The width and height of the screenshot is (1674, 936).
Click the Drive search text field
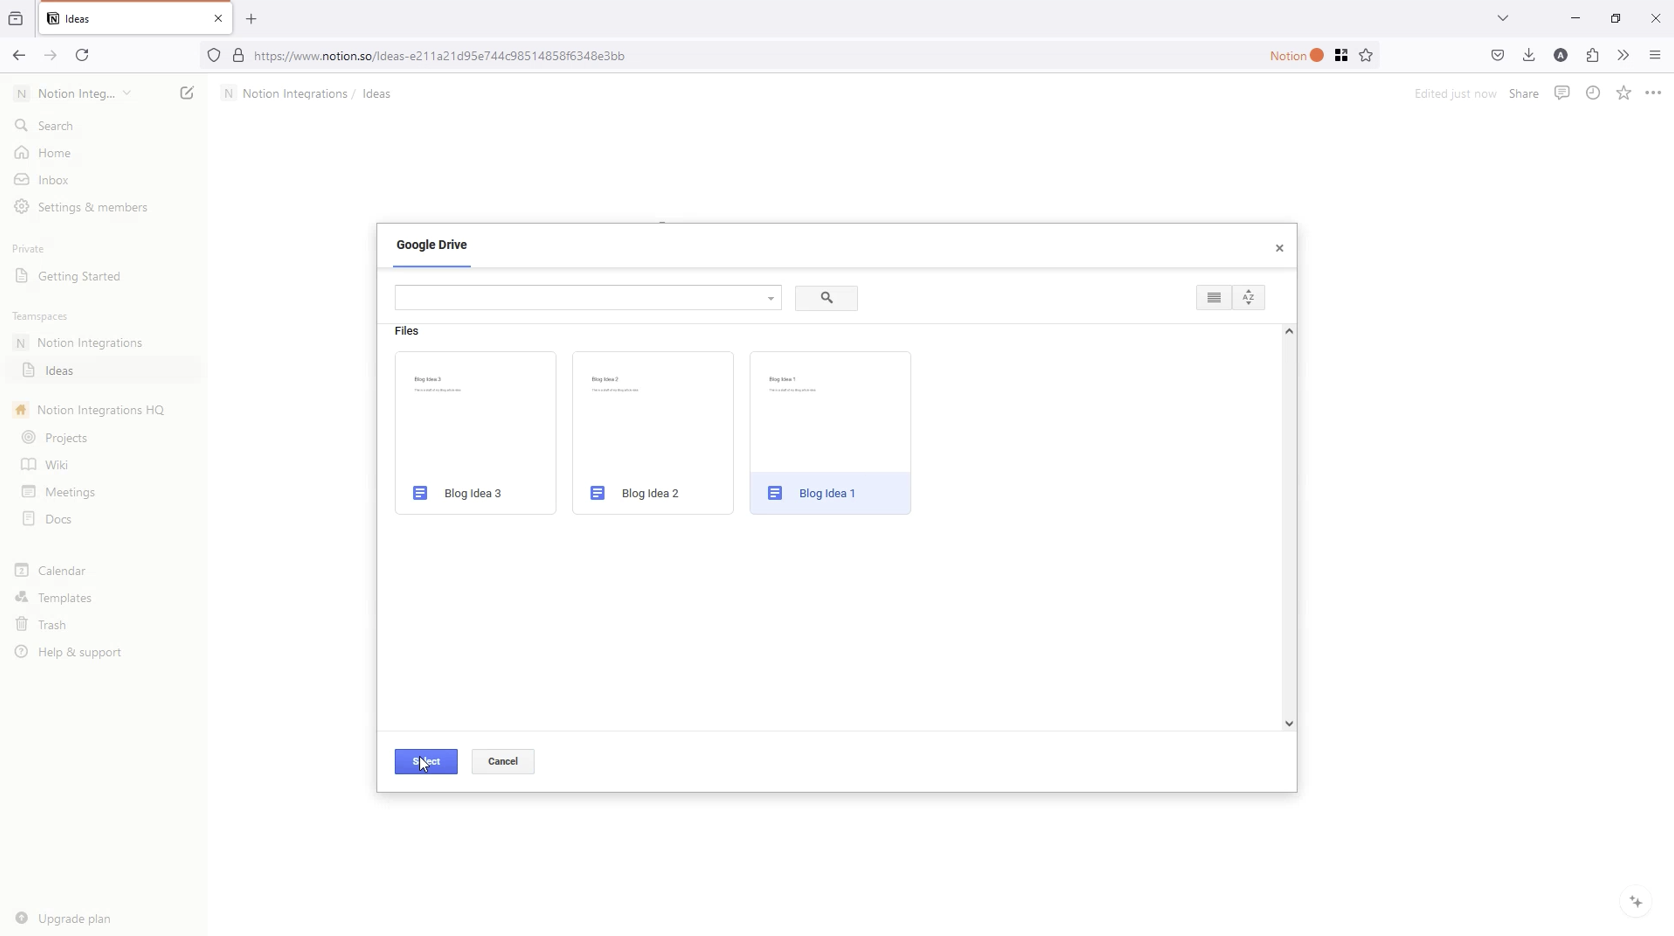(x=578, y=298)
